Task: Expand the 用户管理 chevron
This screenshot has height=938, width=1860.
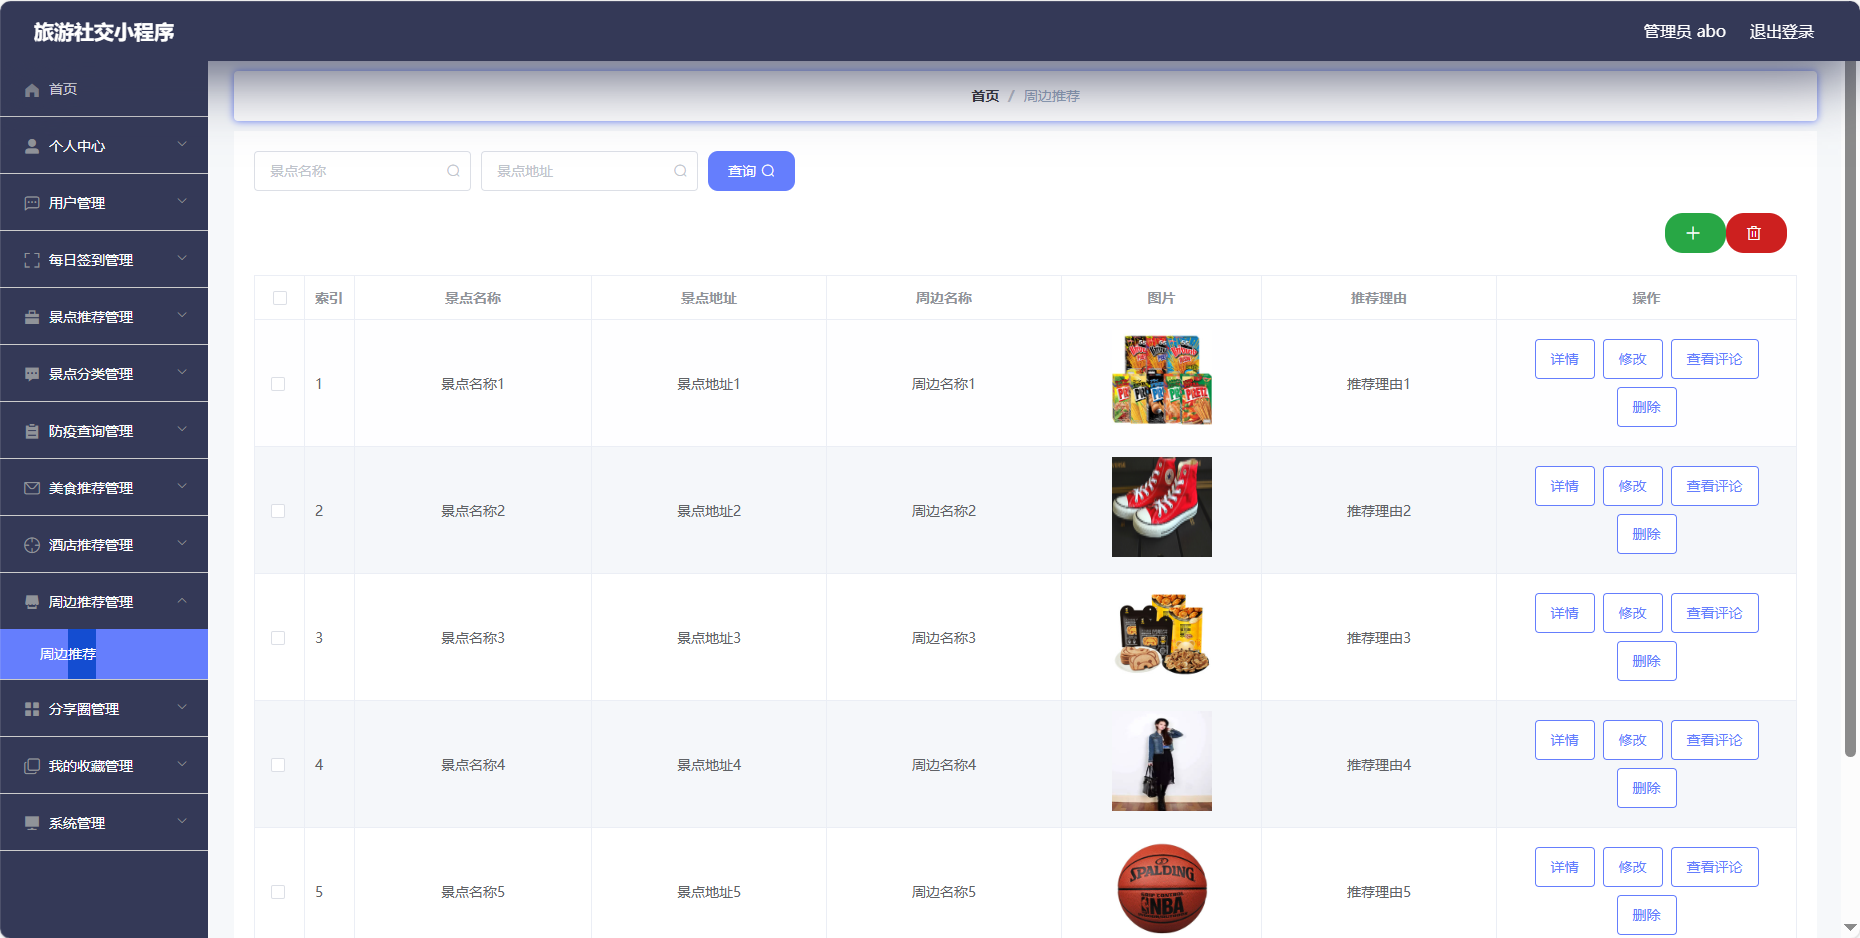Action: point(182,202)
